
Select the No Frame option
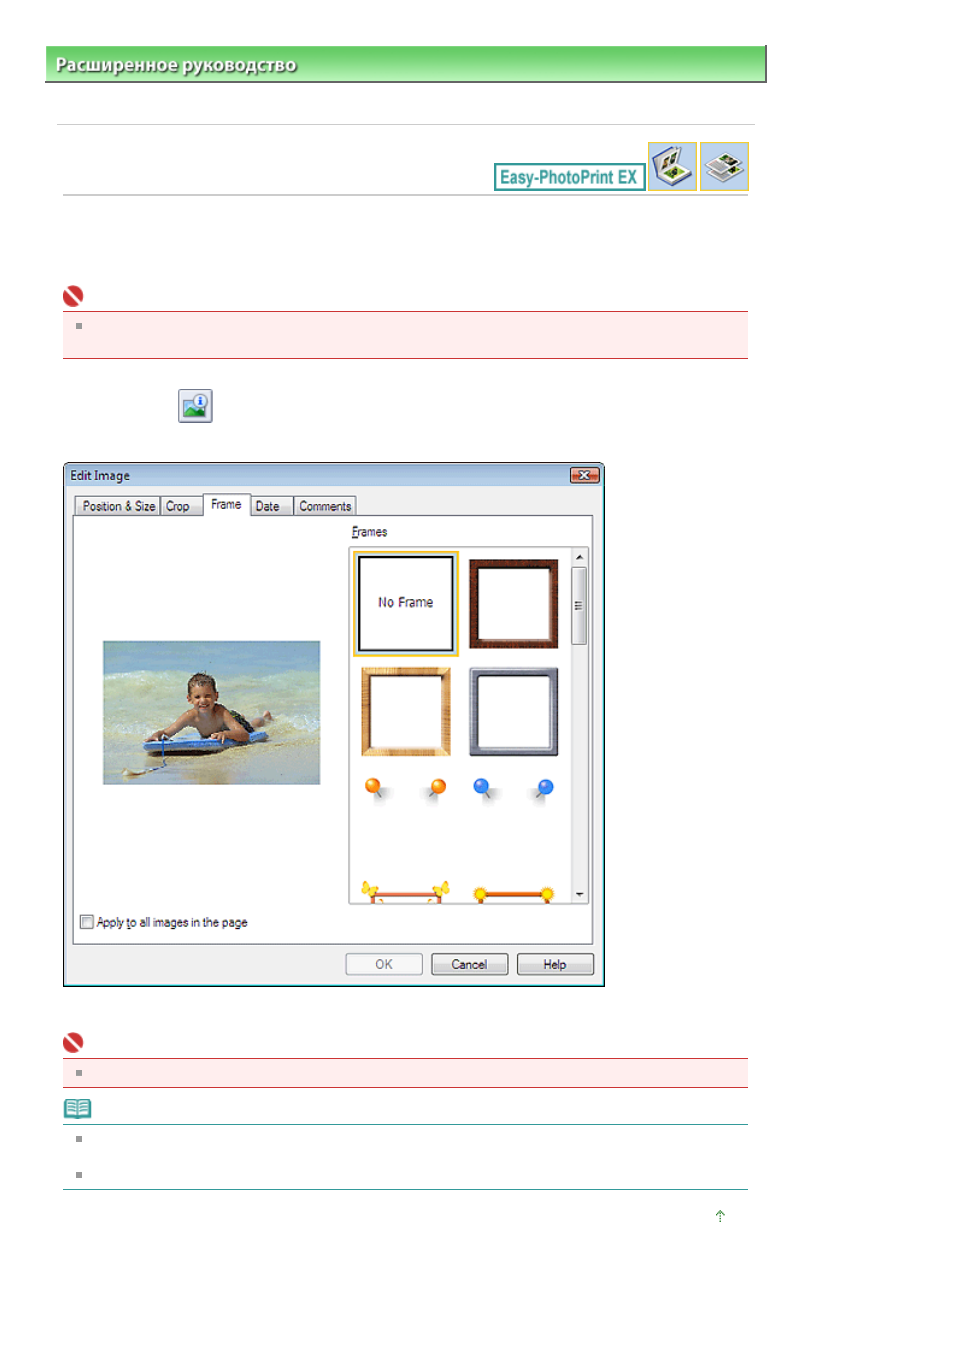(406, 603)
